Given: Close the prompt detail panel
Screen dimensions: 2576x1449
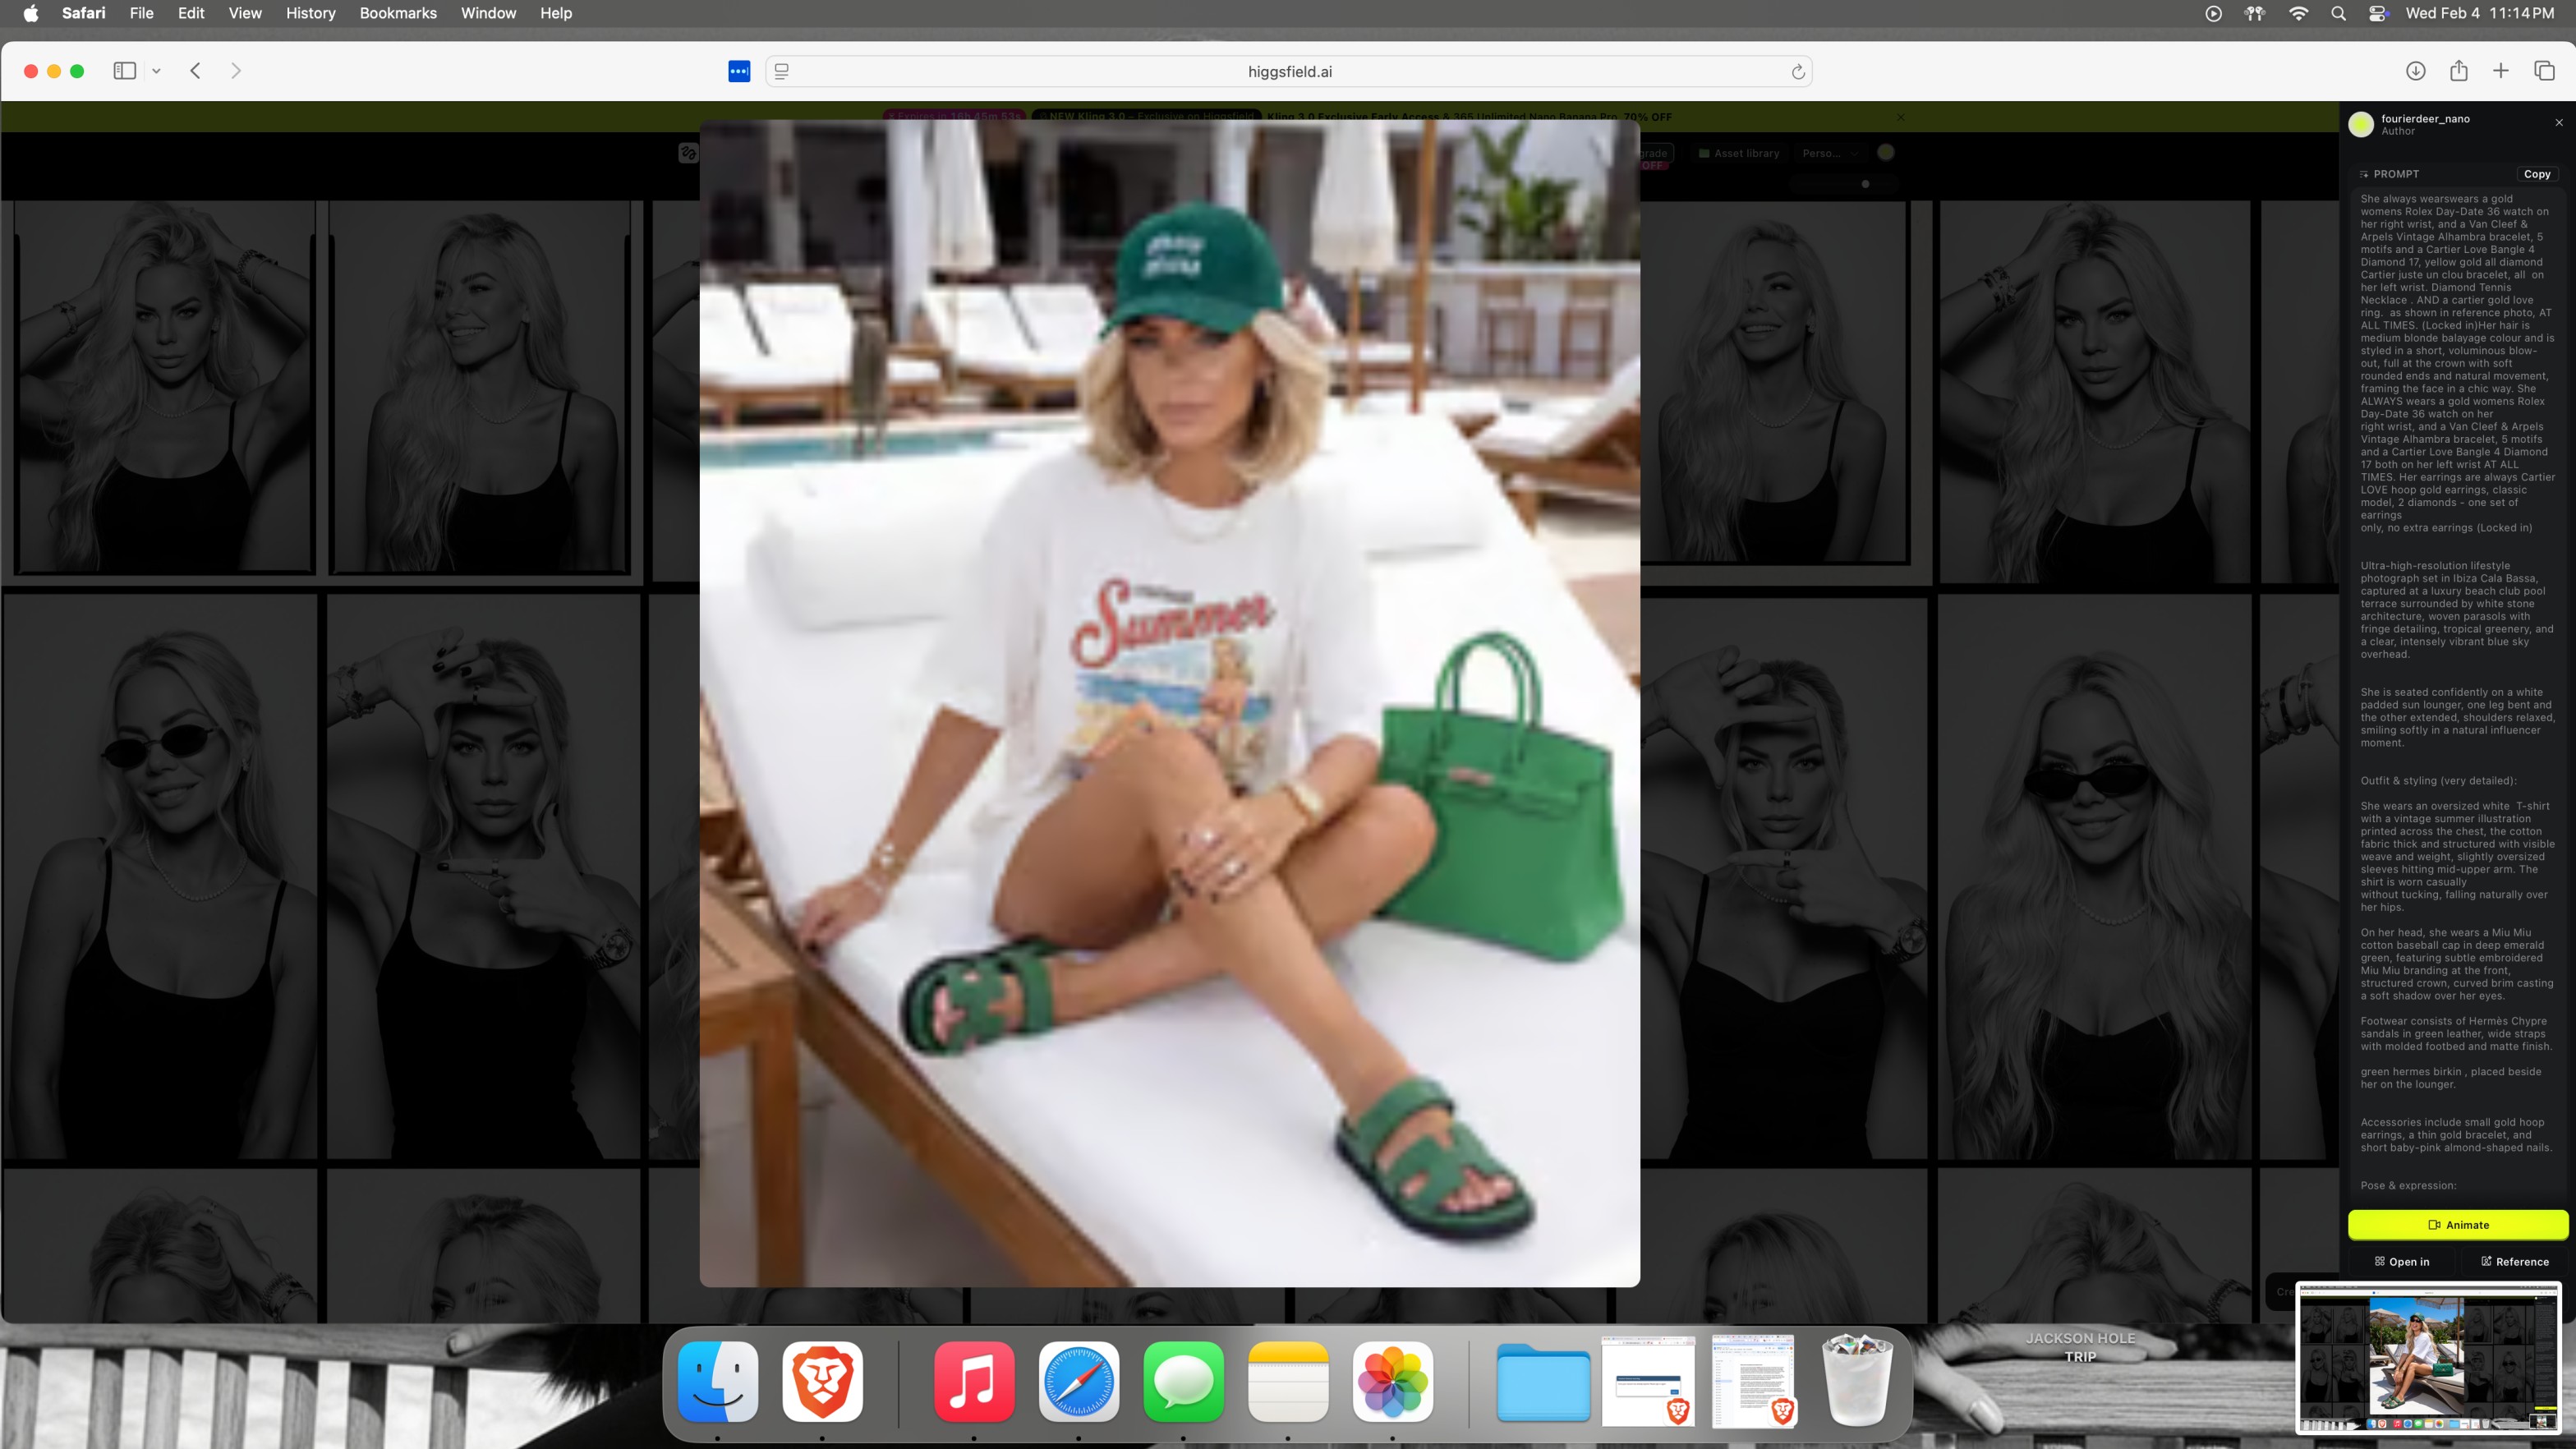Looking at the screenshot, I should [2559, 122].
